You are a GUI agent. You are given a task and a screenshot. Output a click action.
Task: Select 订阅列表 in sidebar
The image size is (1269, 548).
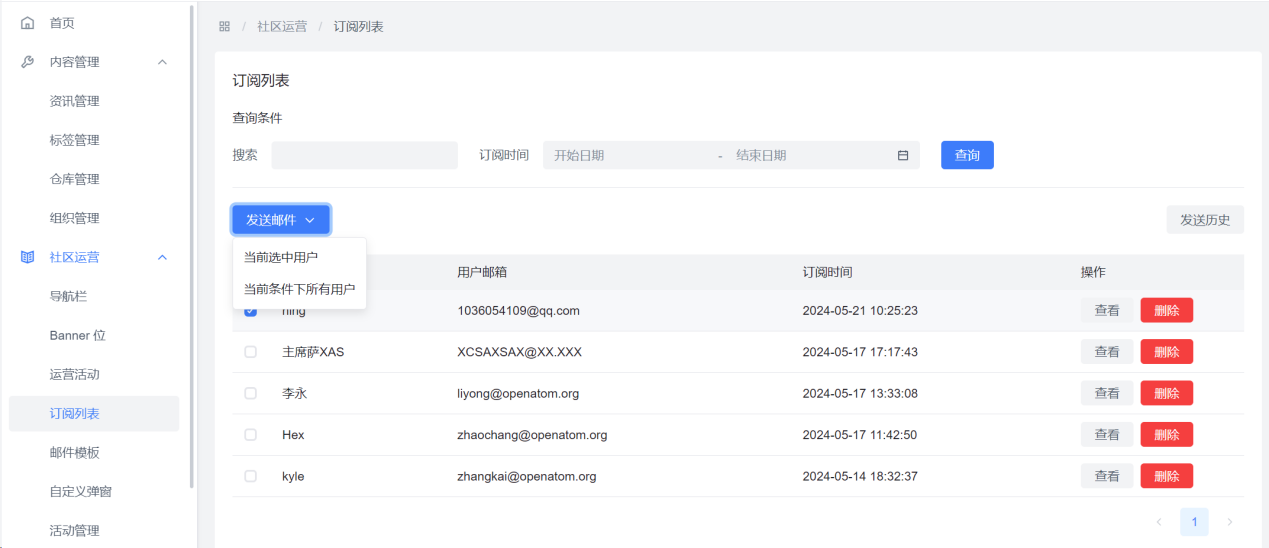point(94,413)
